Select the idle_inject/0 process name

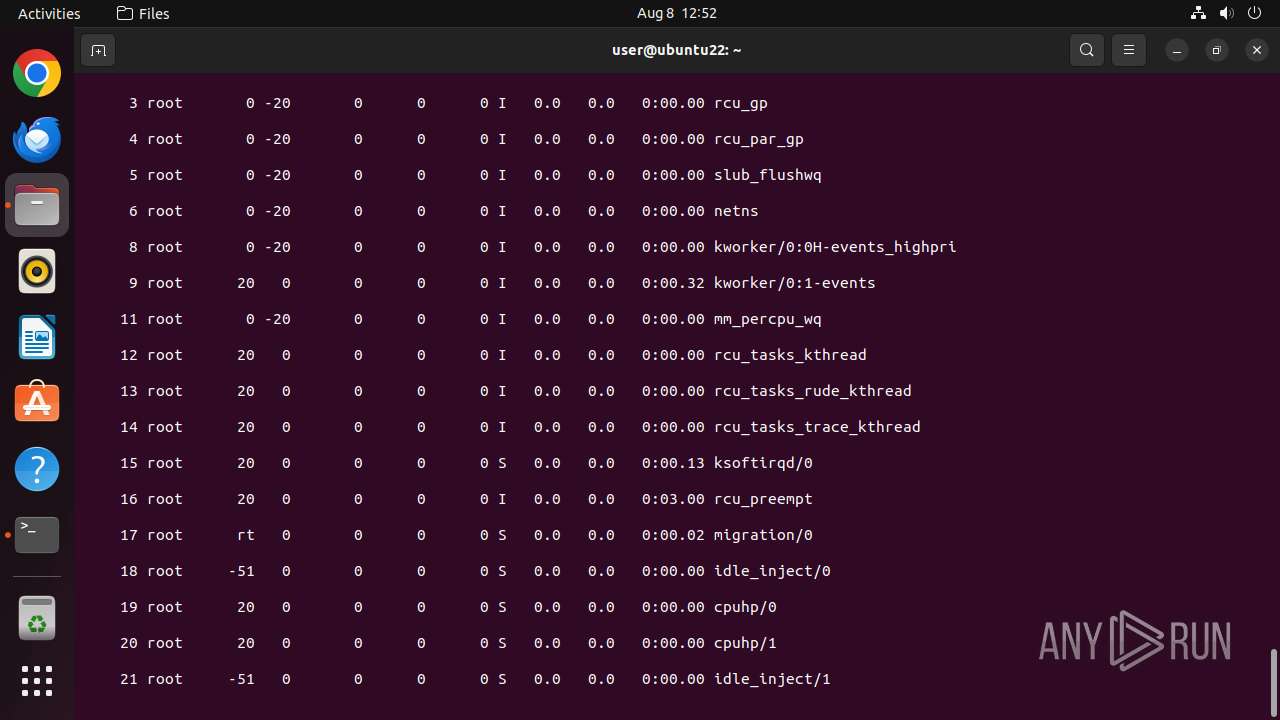pyautogui.click(x=772, y=571)
